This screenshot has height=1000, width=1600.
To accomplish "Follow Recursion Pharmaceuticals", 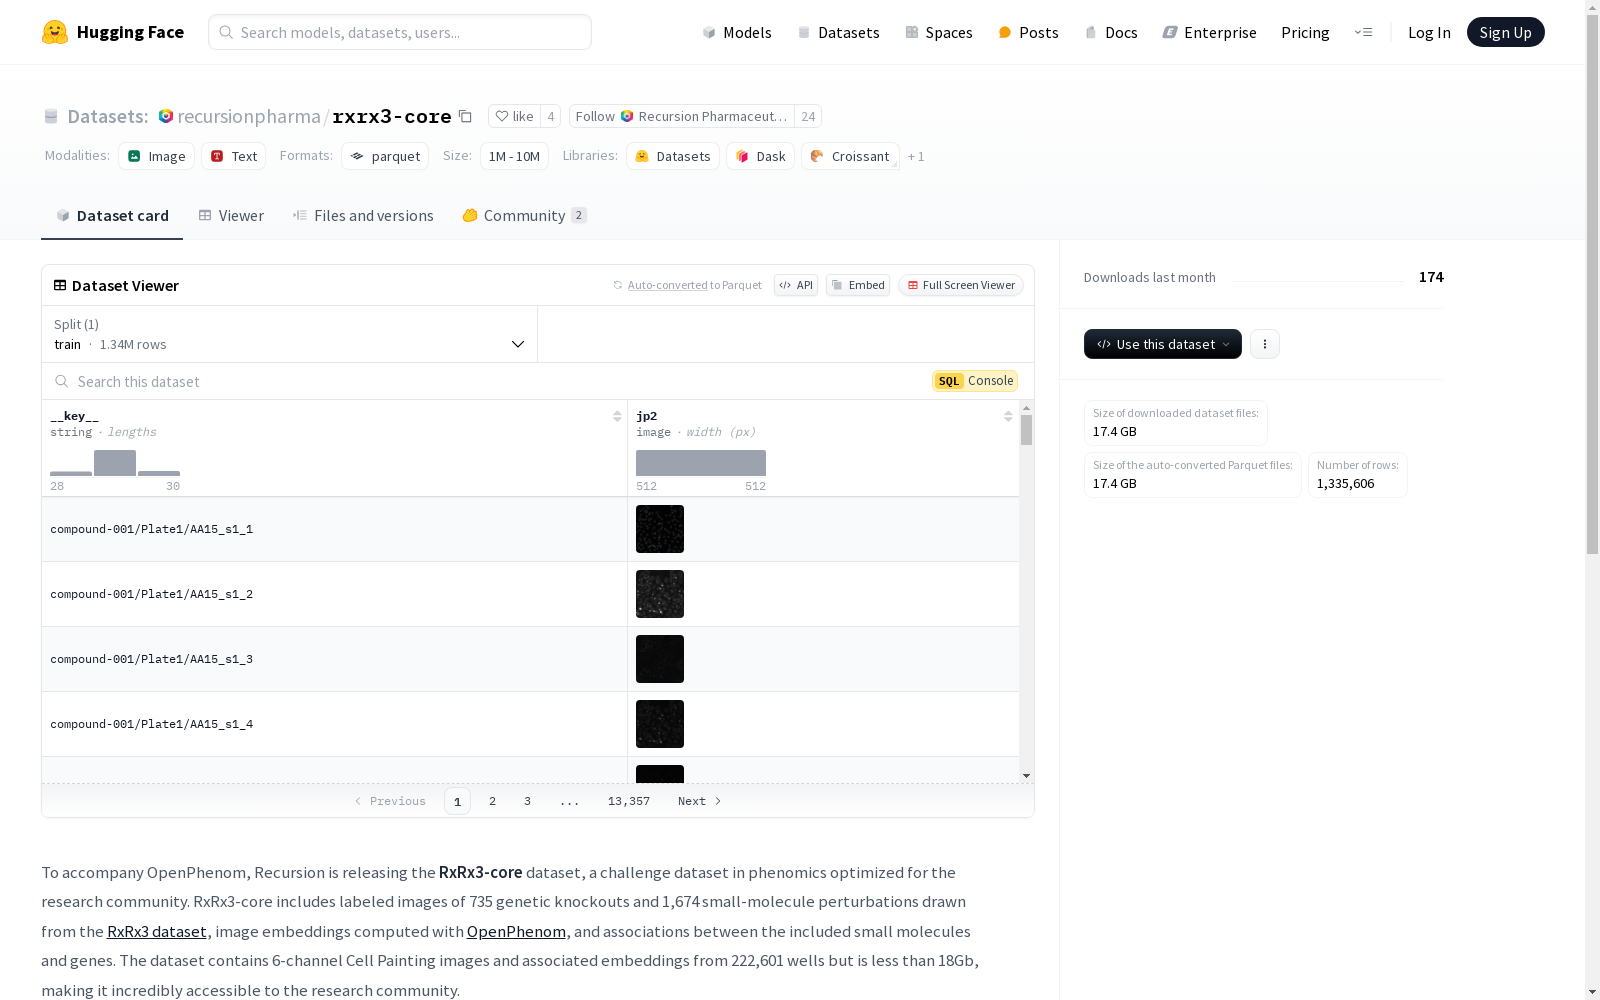I will tap(682, 116).
